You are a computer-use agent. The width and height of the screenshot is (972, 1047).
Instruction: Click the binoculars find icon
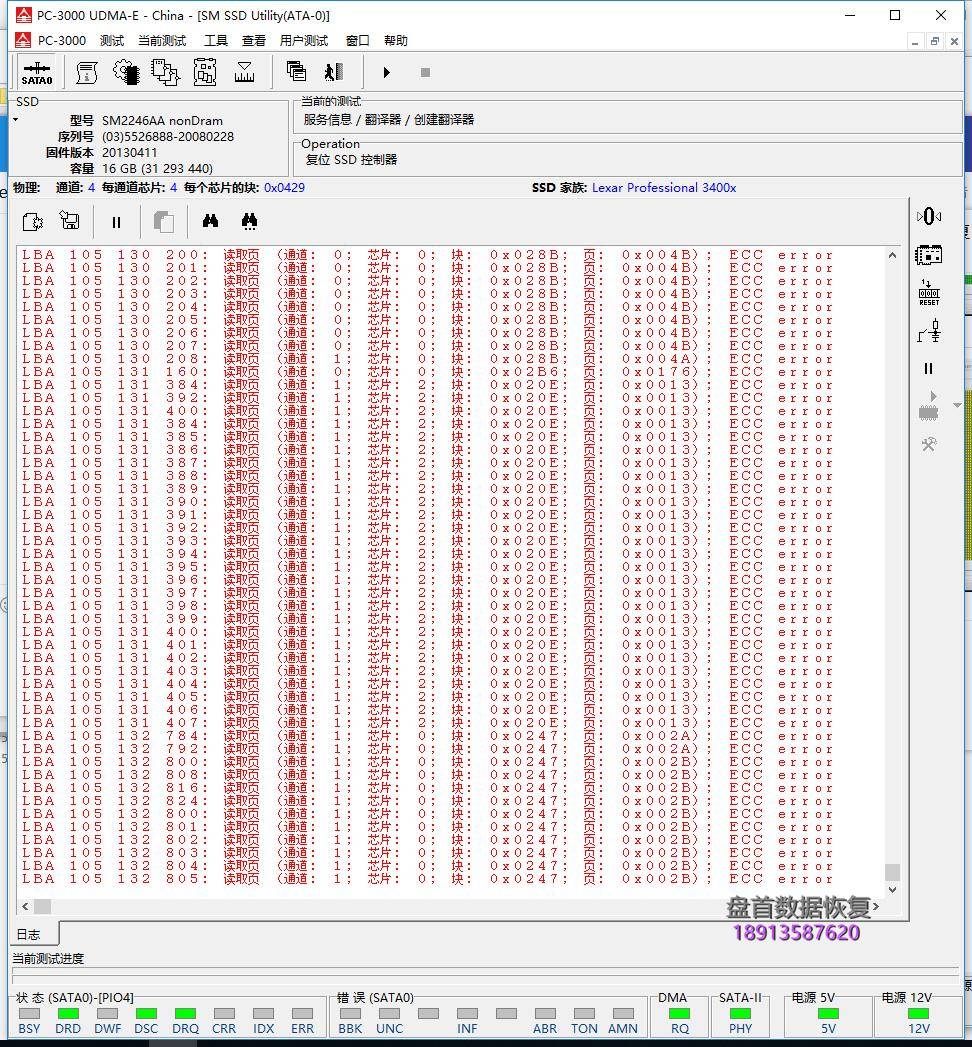coord(210,222)
